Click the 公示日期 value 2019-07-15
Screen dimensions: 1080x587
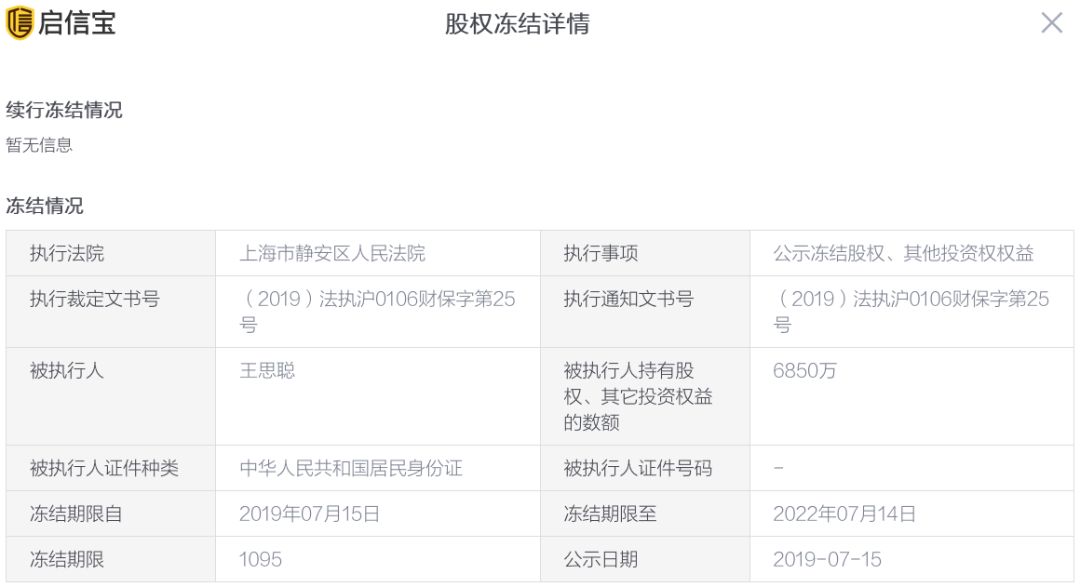tap(827, 559)
